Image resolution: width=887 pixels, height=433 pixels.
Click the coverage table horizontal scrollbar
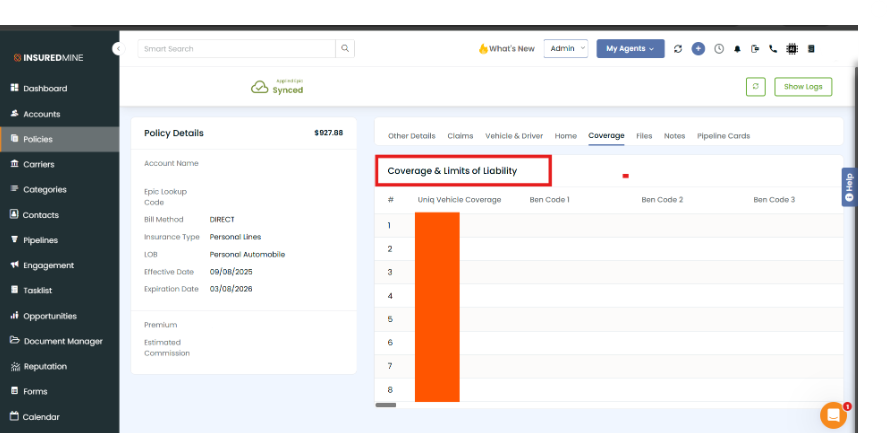tap(385, 405)
